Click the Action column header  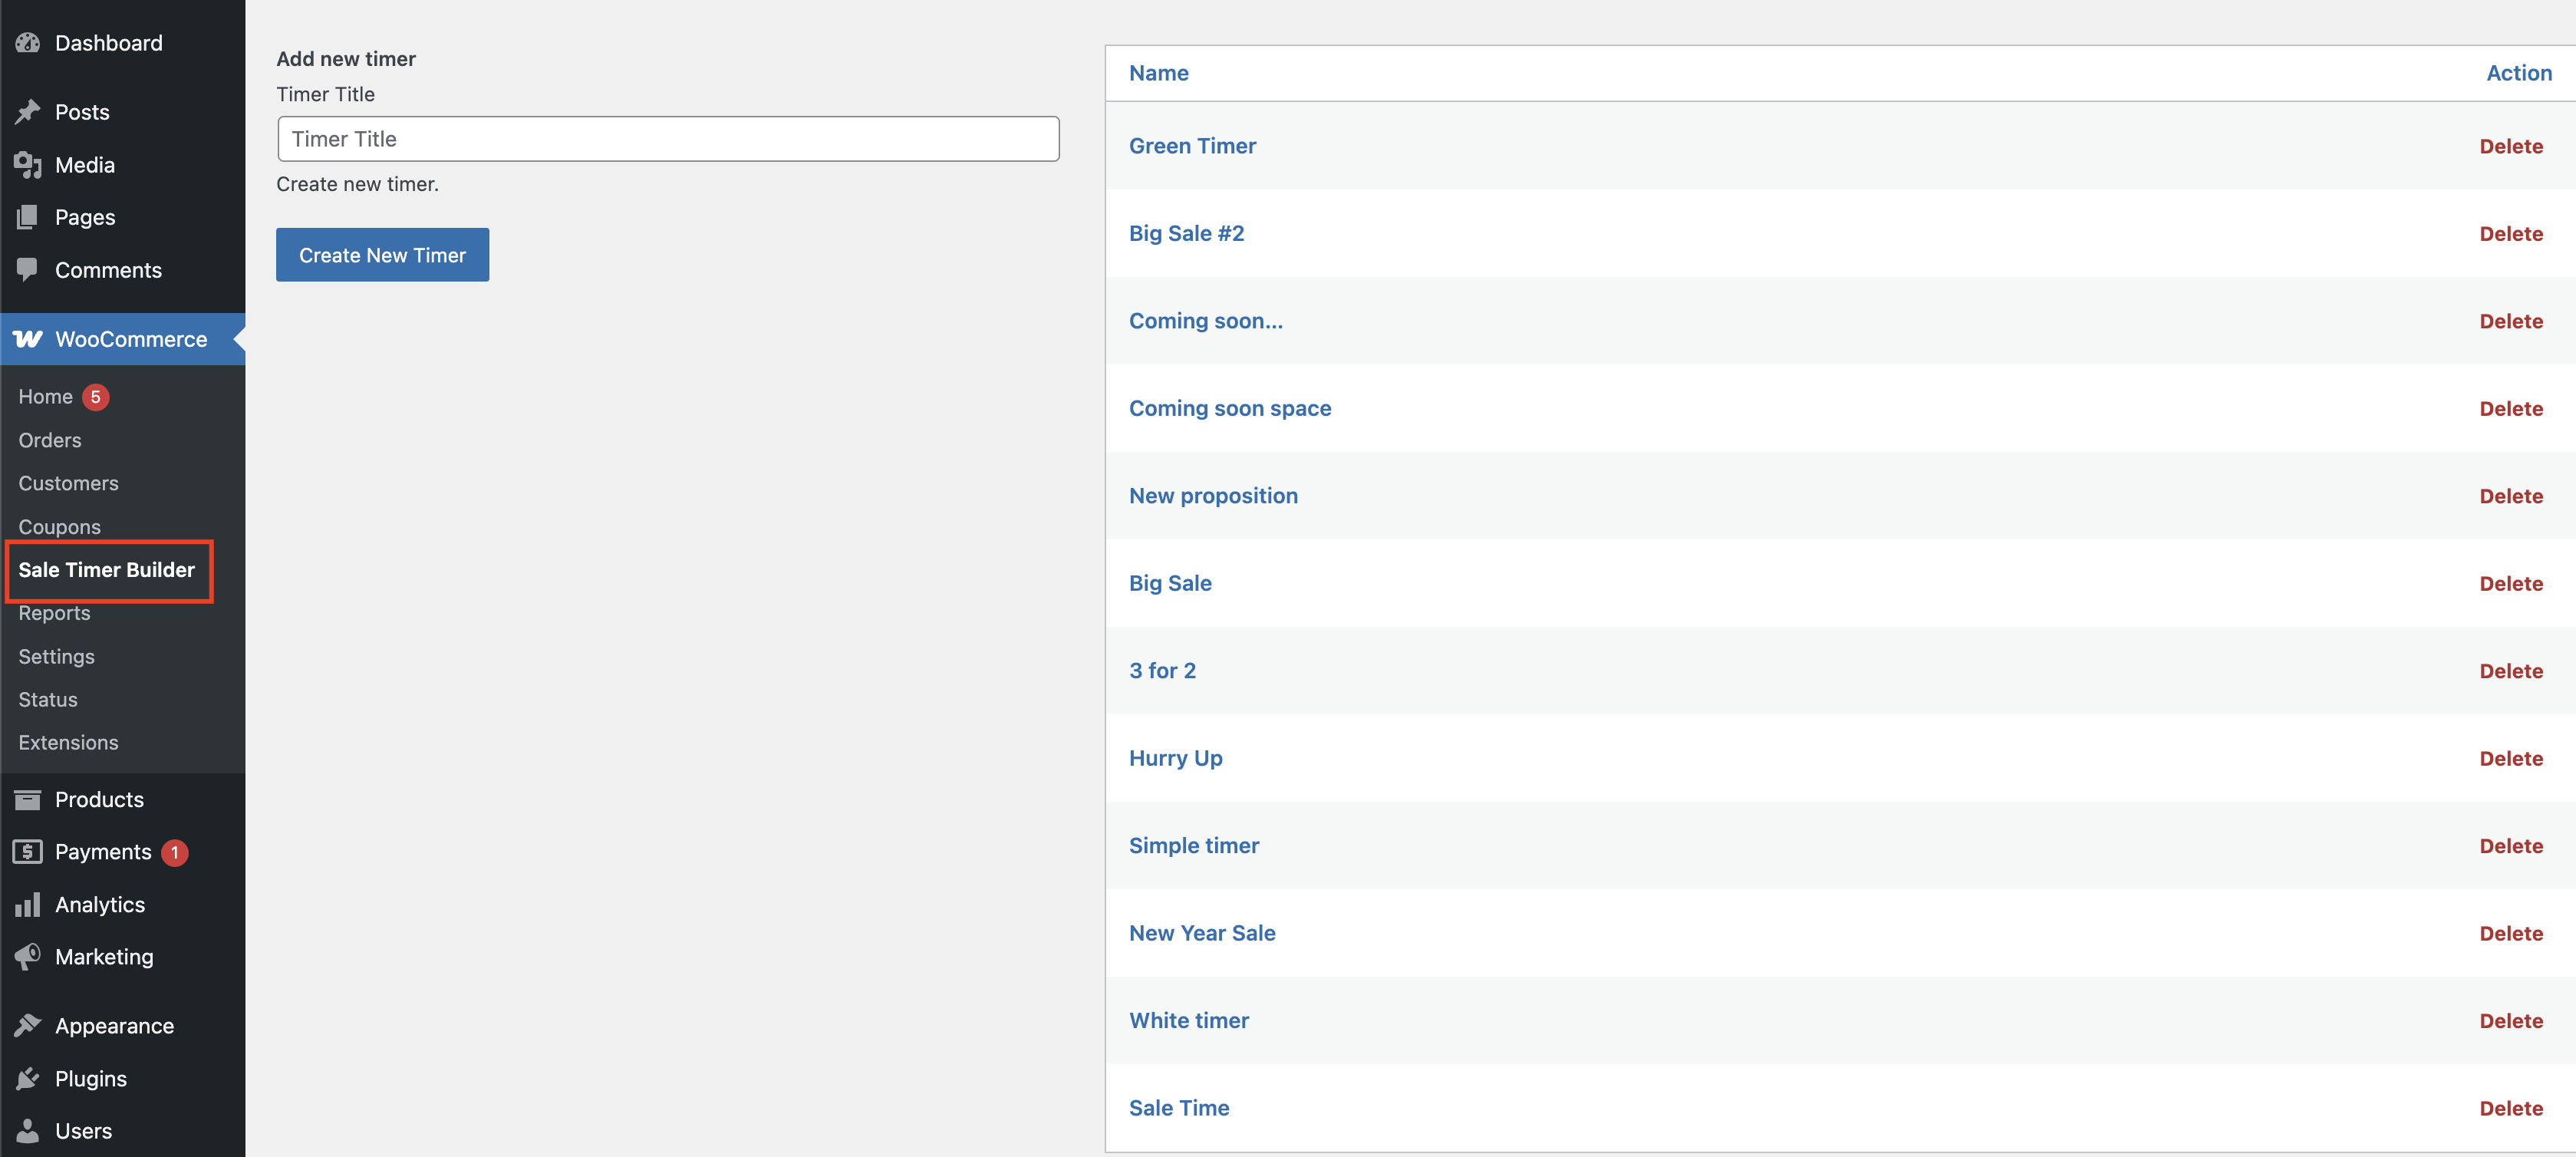coord(2519,73)
